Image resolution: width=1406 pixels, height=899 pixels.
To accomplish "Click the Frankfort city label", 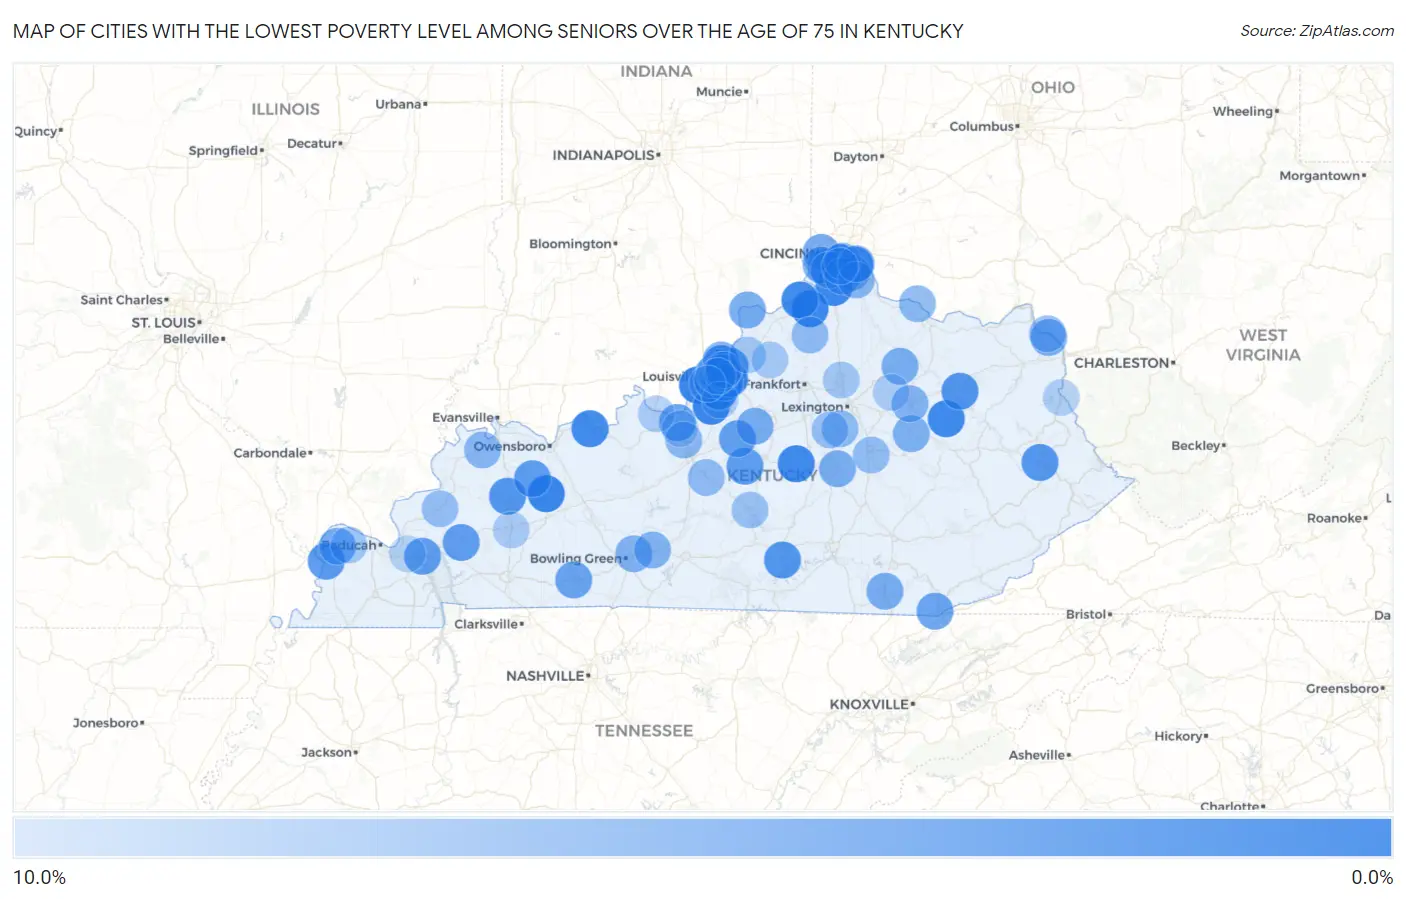I will point(774,384).
